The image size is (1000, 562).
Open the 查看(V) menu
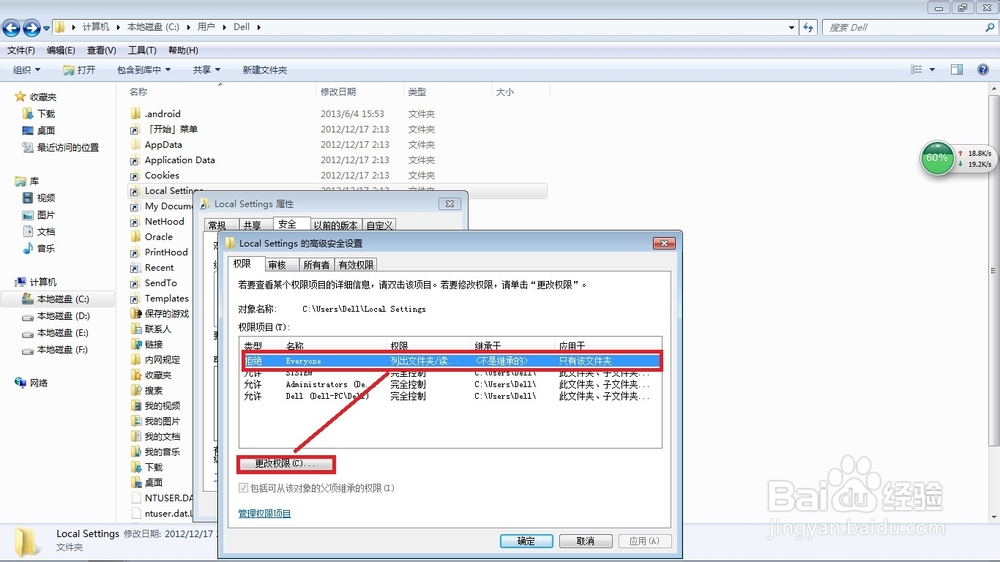(x=101, y=50)
